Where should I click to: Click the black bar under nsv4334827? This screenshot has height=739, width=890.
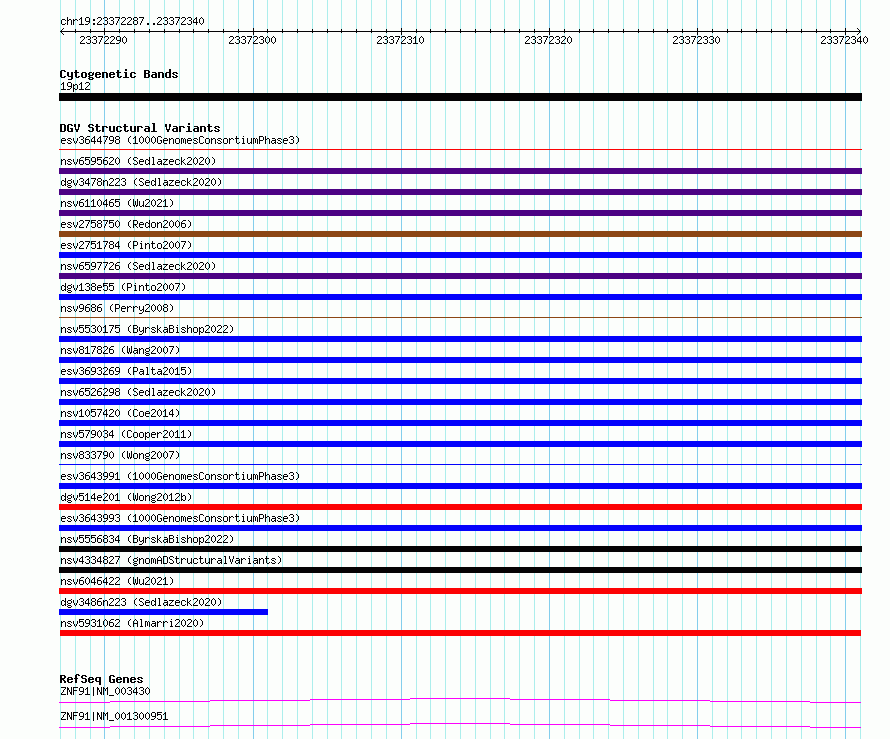(x=460, y=570)
